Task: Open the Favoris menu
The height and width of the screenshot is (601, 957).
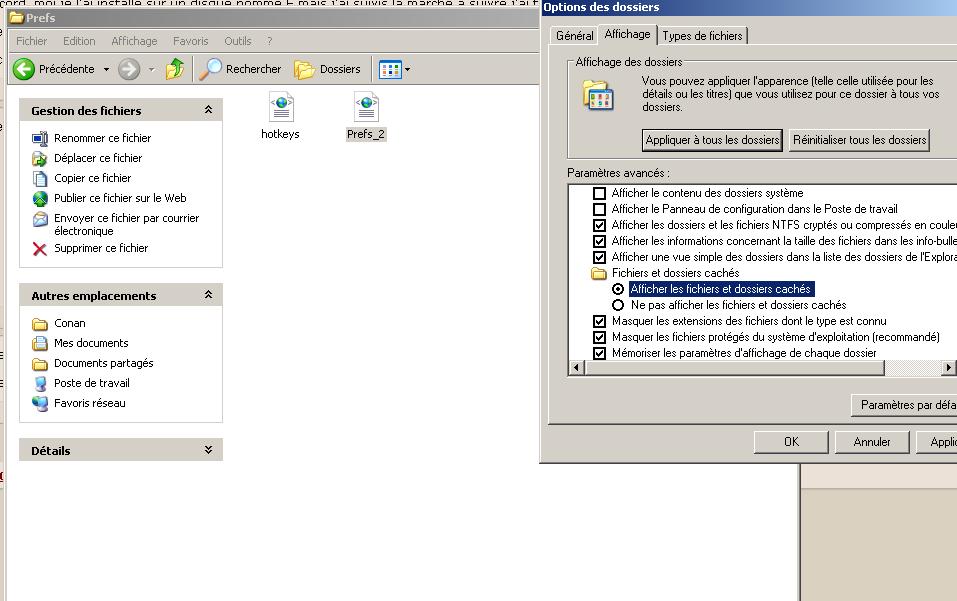Action: [x=190, y=41]
